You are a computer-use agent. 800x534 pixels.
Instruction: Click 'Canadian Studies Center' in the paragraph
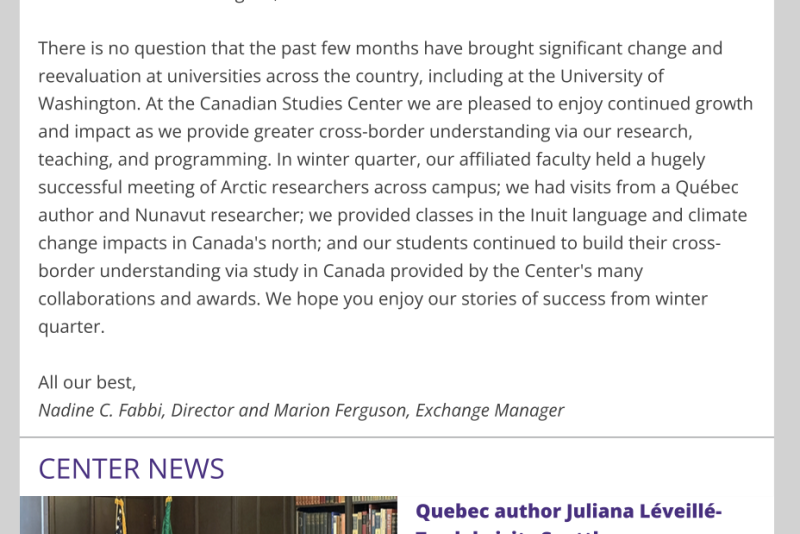(301, 104)
